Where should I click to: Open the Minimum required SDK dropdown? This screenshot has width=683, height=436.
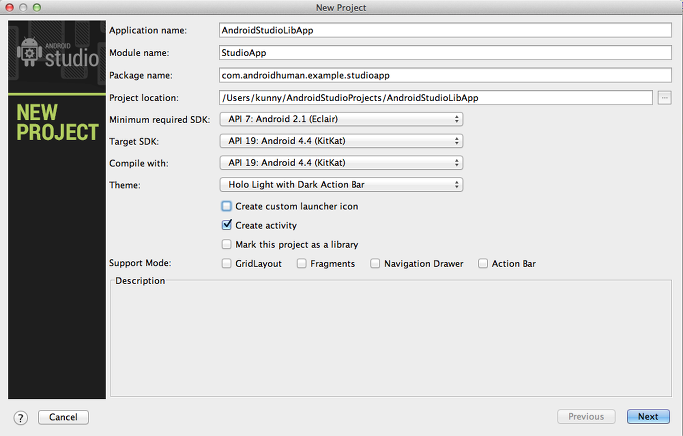(x=341, y=119)
